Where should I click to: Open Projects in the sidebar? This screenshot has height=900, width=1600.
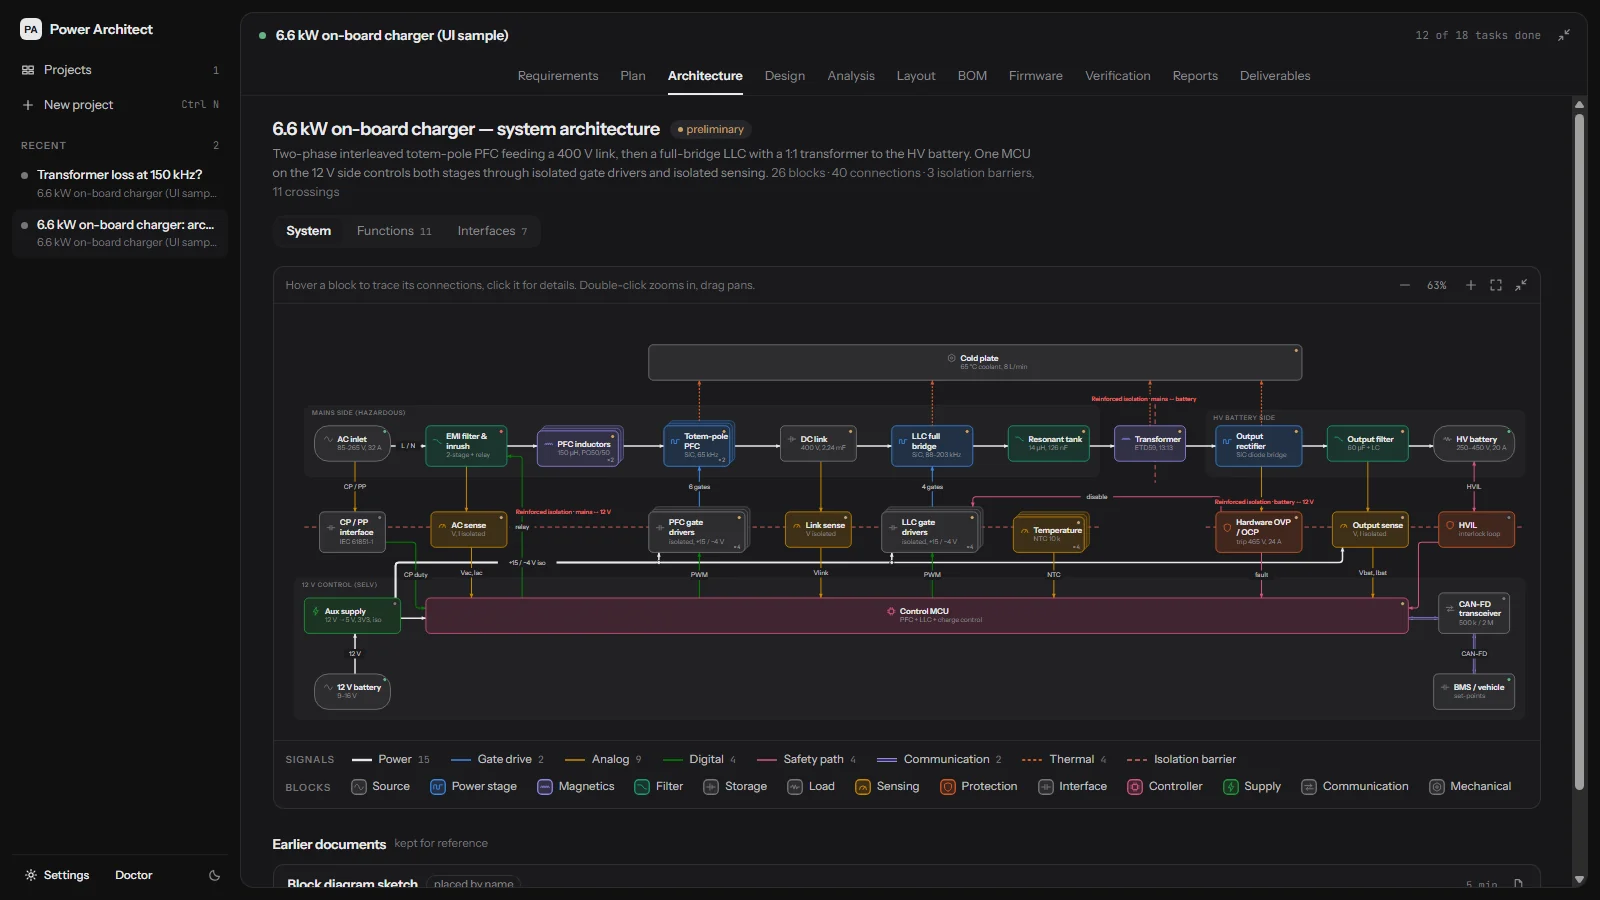click(120, 70)
